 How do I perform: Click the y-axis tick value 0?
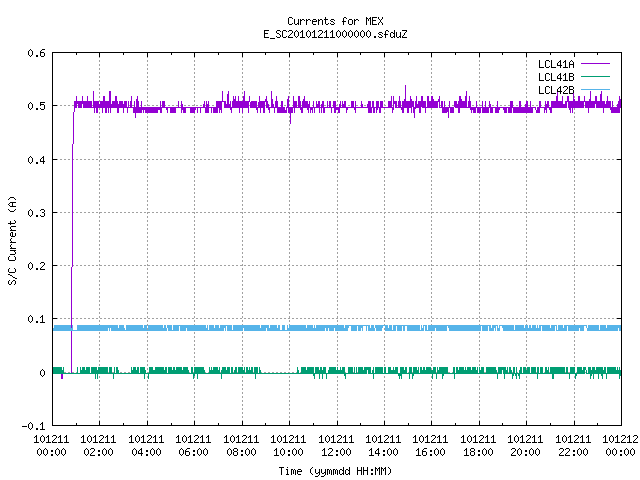click(x=42, y=373)
